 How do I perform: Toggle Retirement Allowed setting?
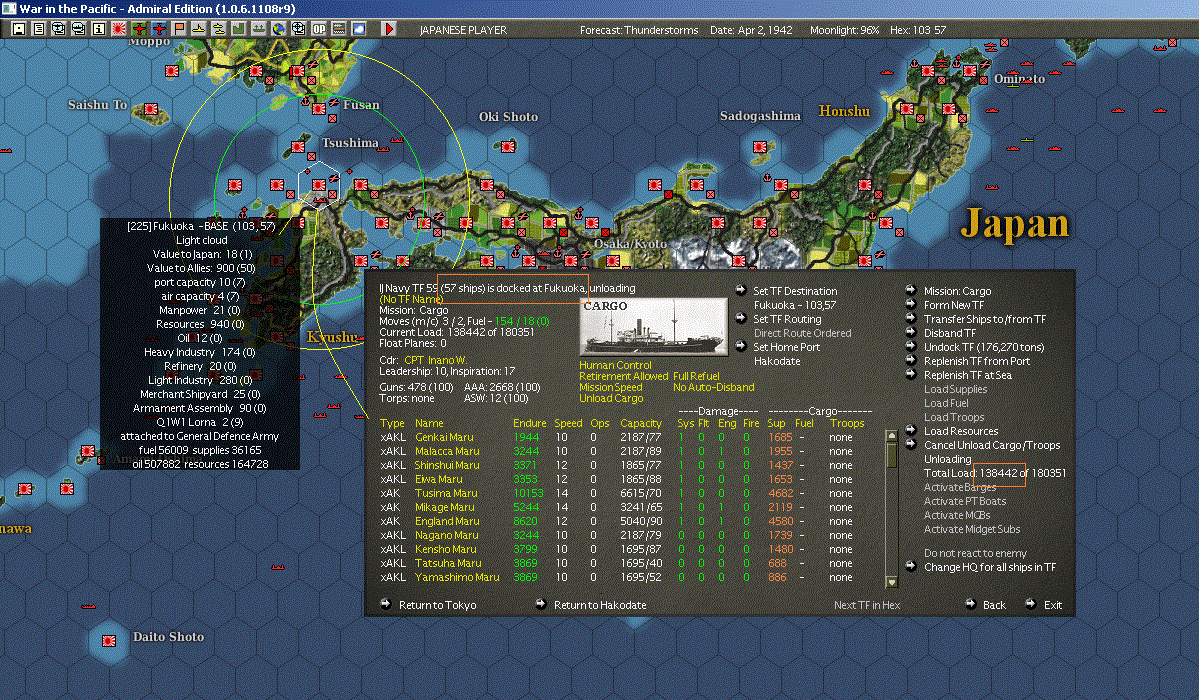pos(624,376)
